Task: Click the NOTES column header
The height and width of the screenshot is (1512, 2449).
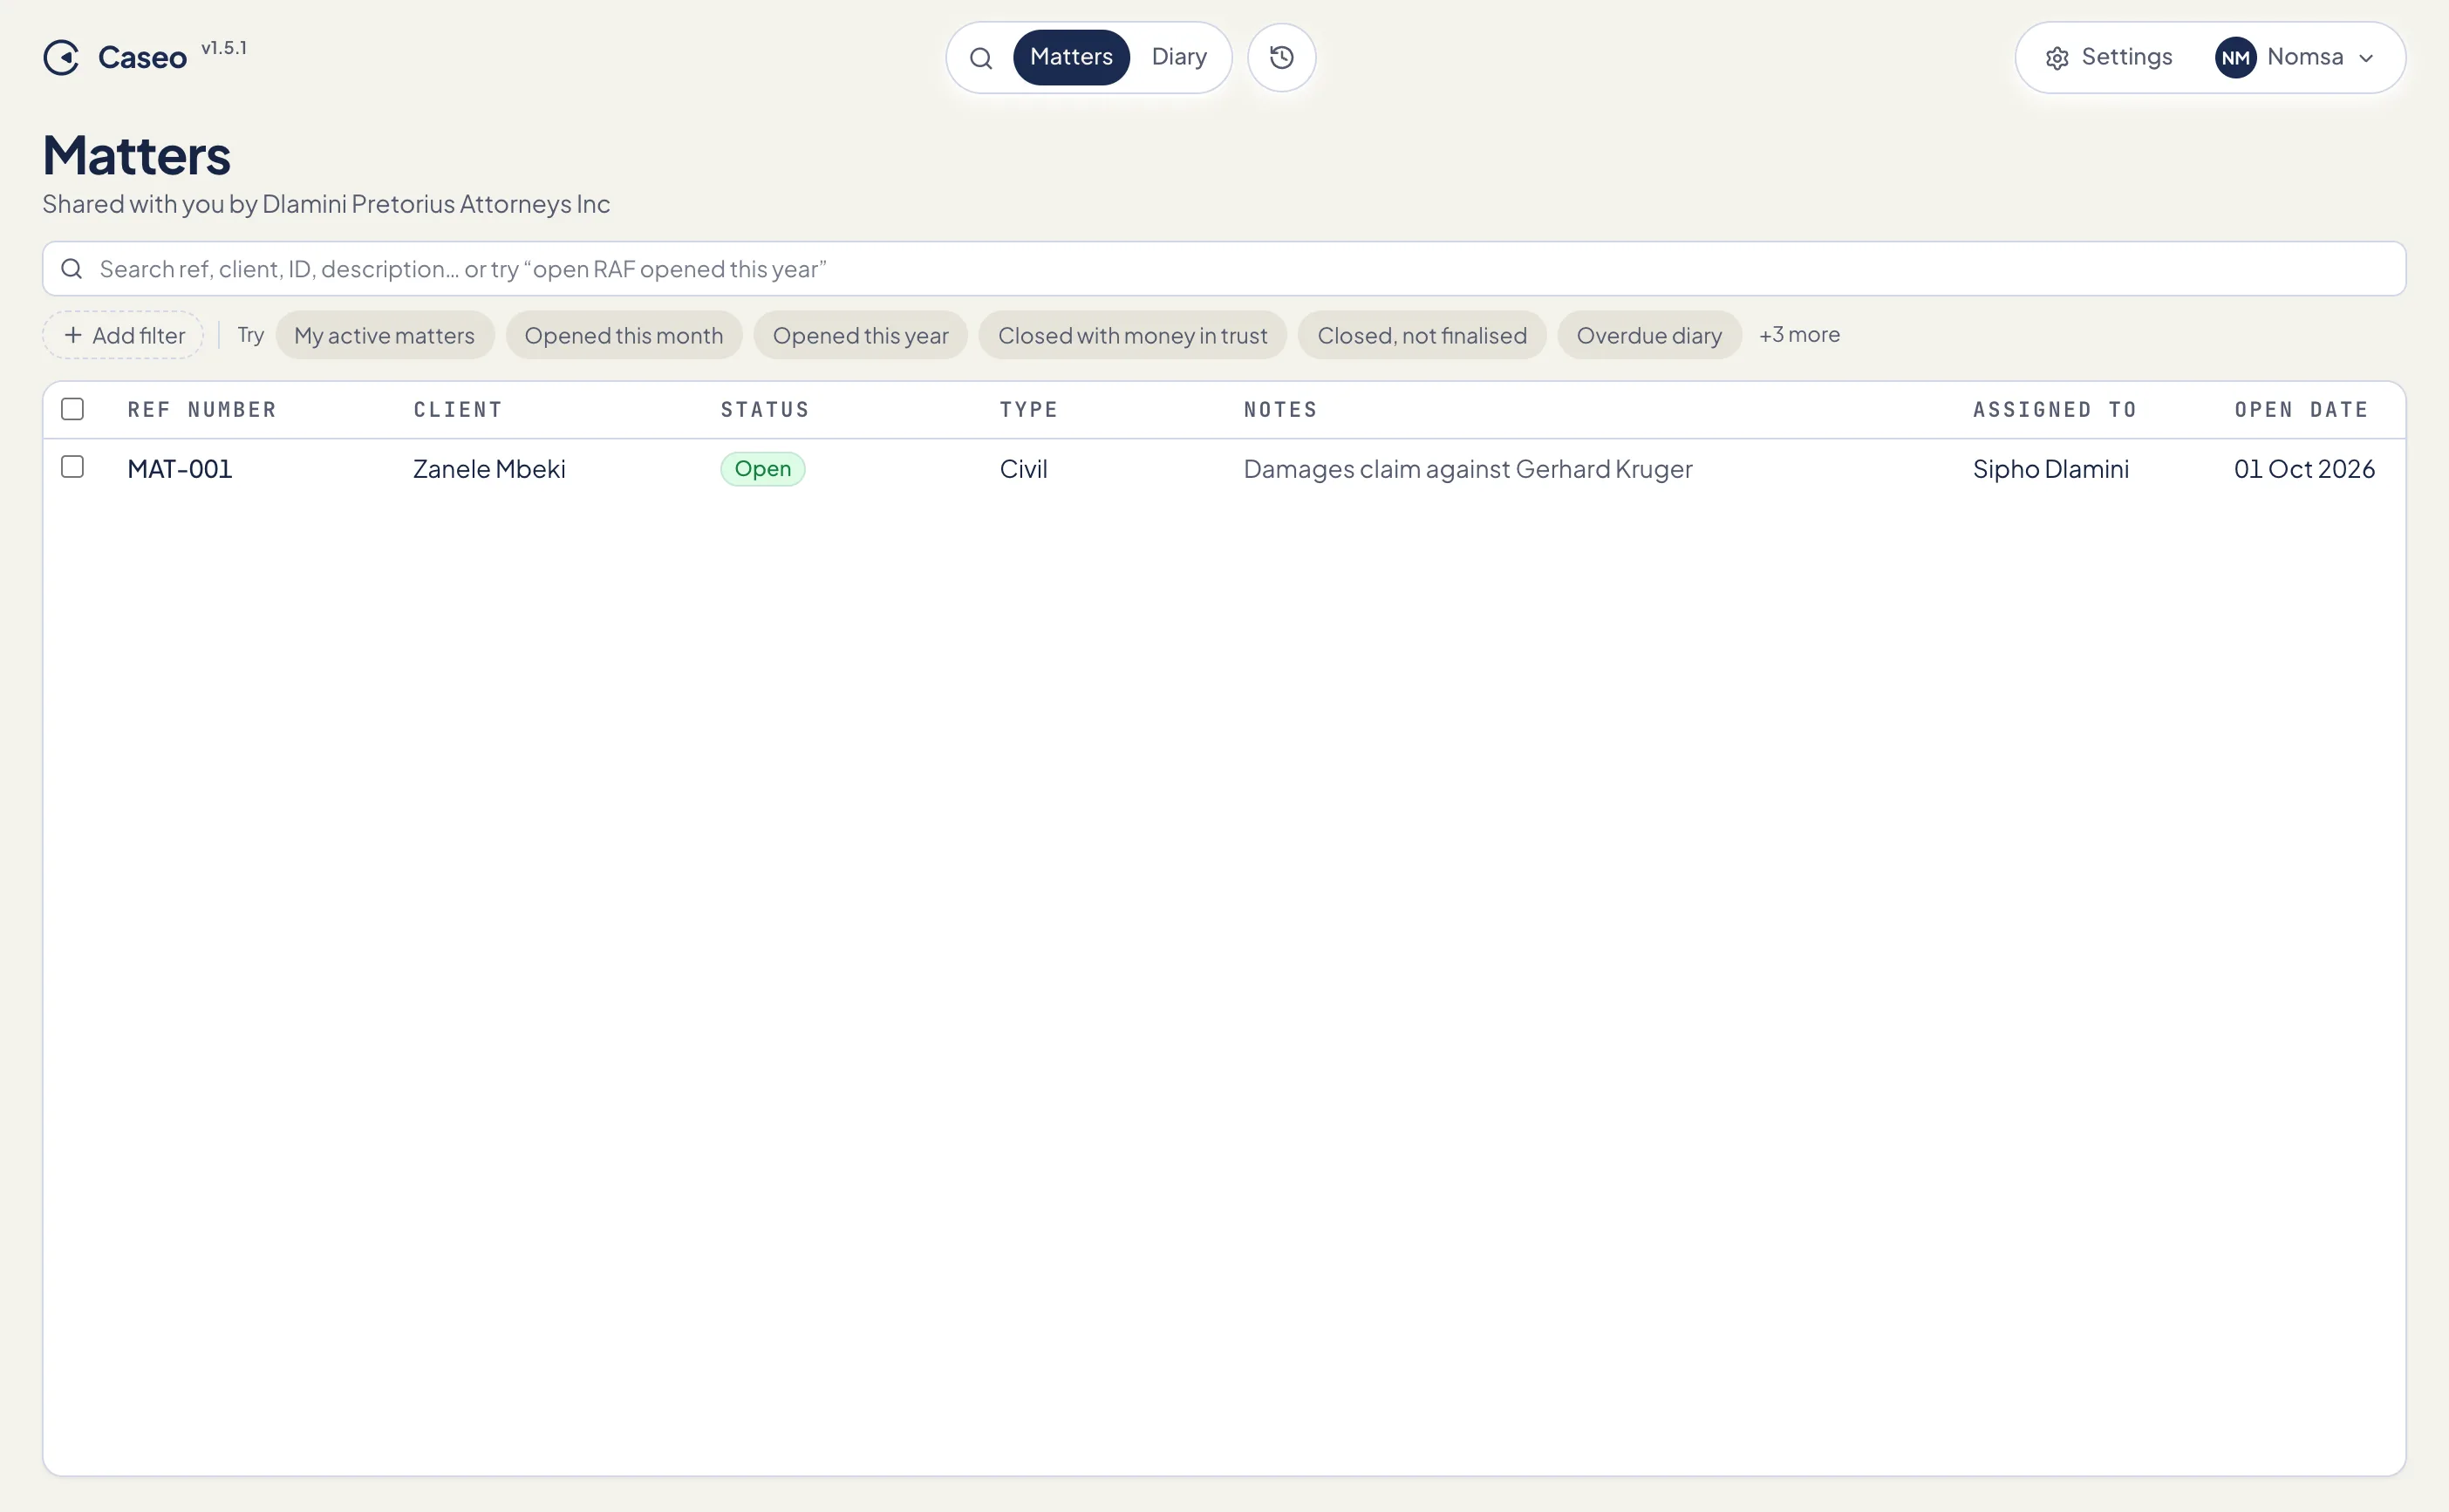Action: [1280, 409]
